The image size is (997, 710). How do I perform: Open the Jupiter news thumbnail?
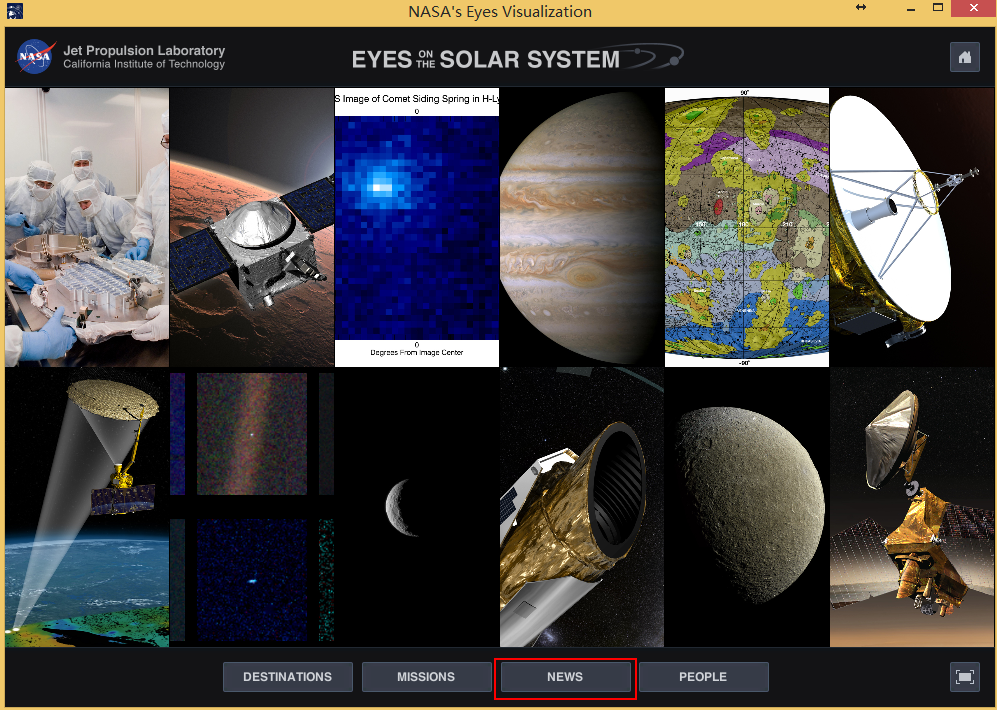pyautogui.click(x=581, y=227)
